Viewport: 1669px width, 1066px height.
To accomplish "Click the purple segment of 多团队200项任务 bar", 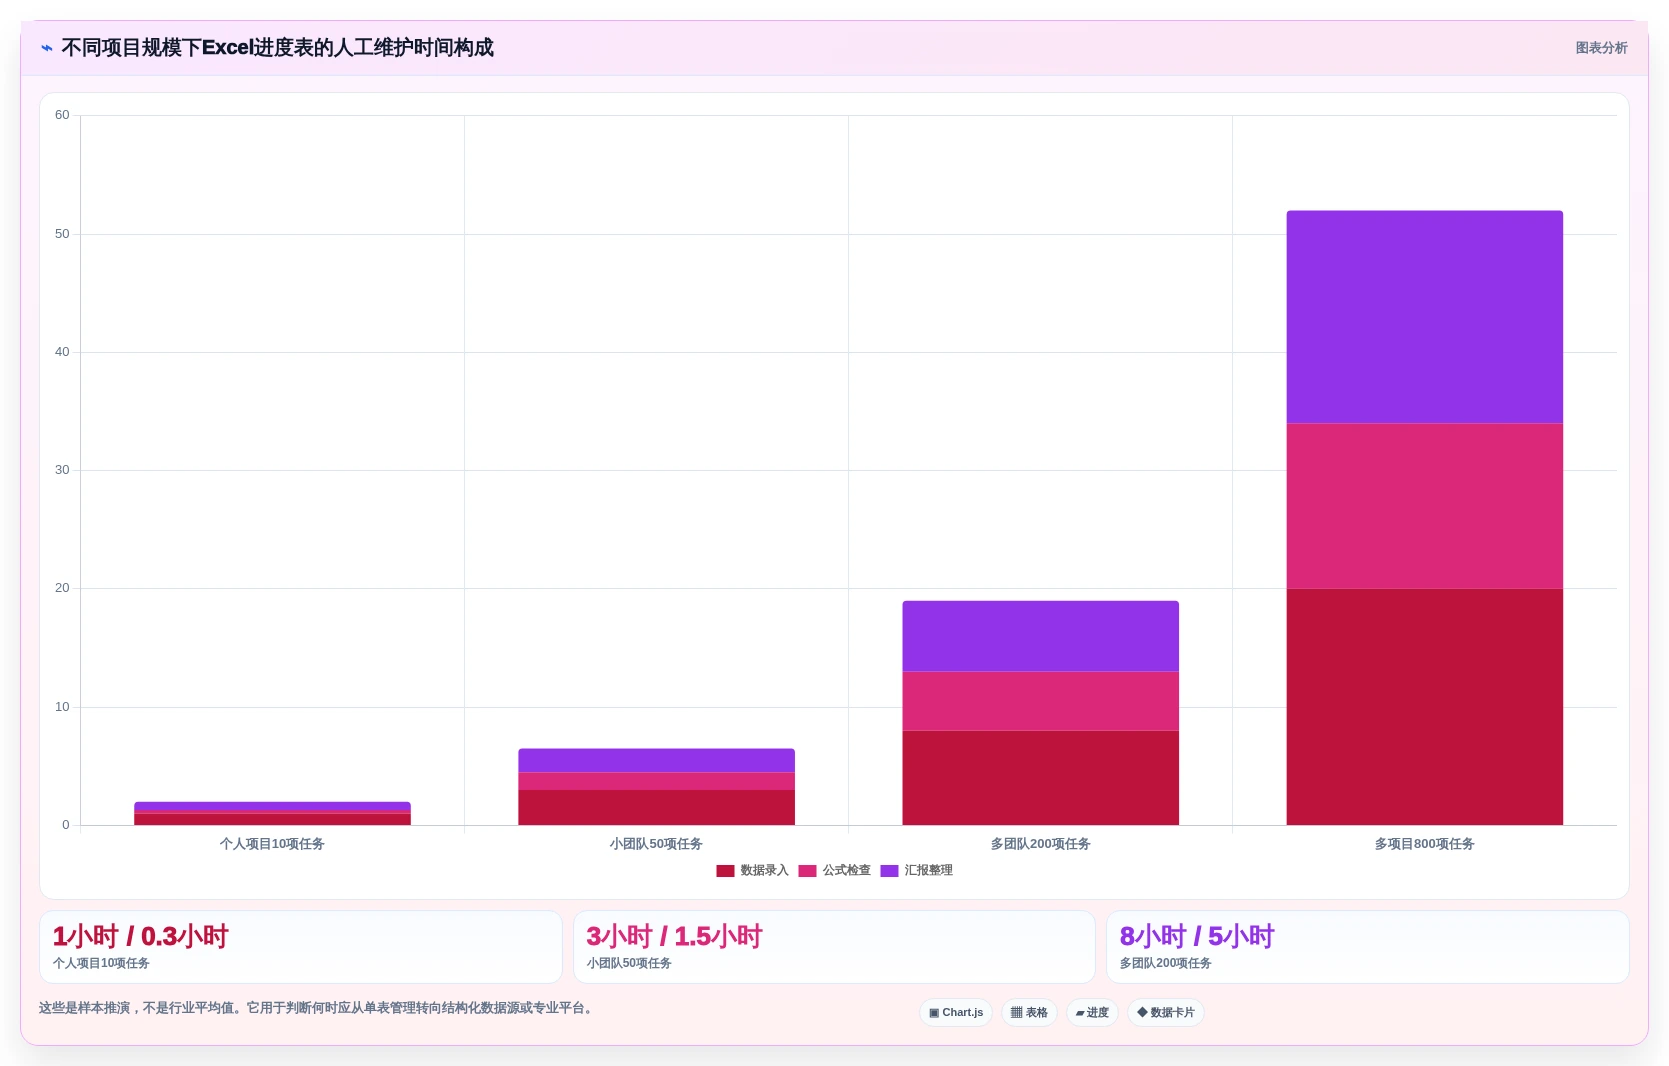I will point(1040,636).
